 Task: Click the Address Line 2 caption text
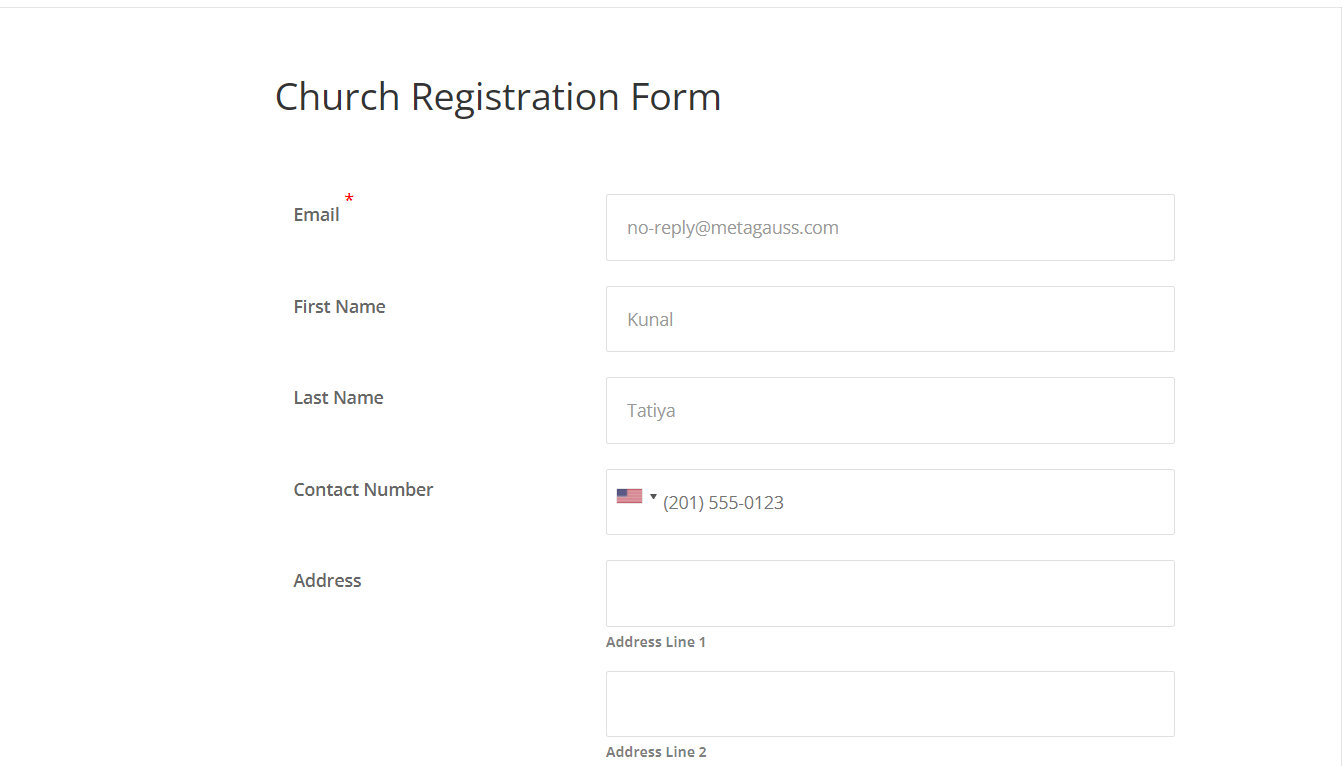pyautogui.click(x=656, y=752)
